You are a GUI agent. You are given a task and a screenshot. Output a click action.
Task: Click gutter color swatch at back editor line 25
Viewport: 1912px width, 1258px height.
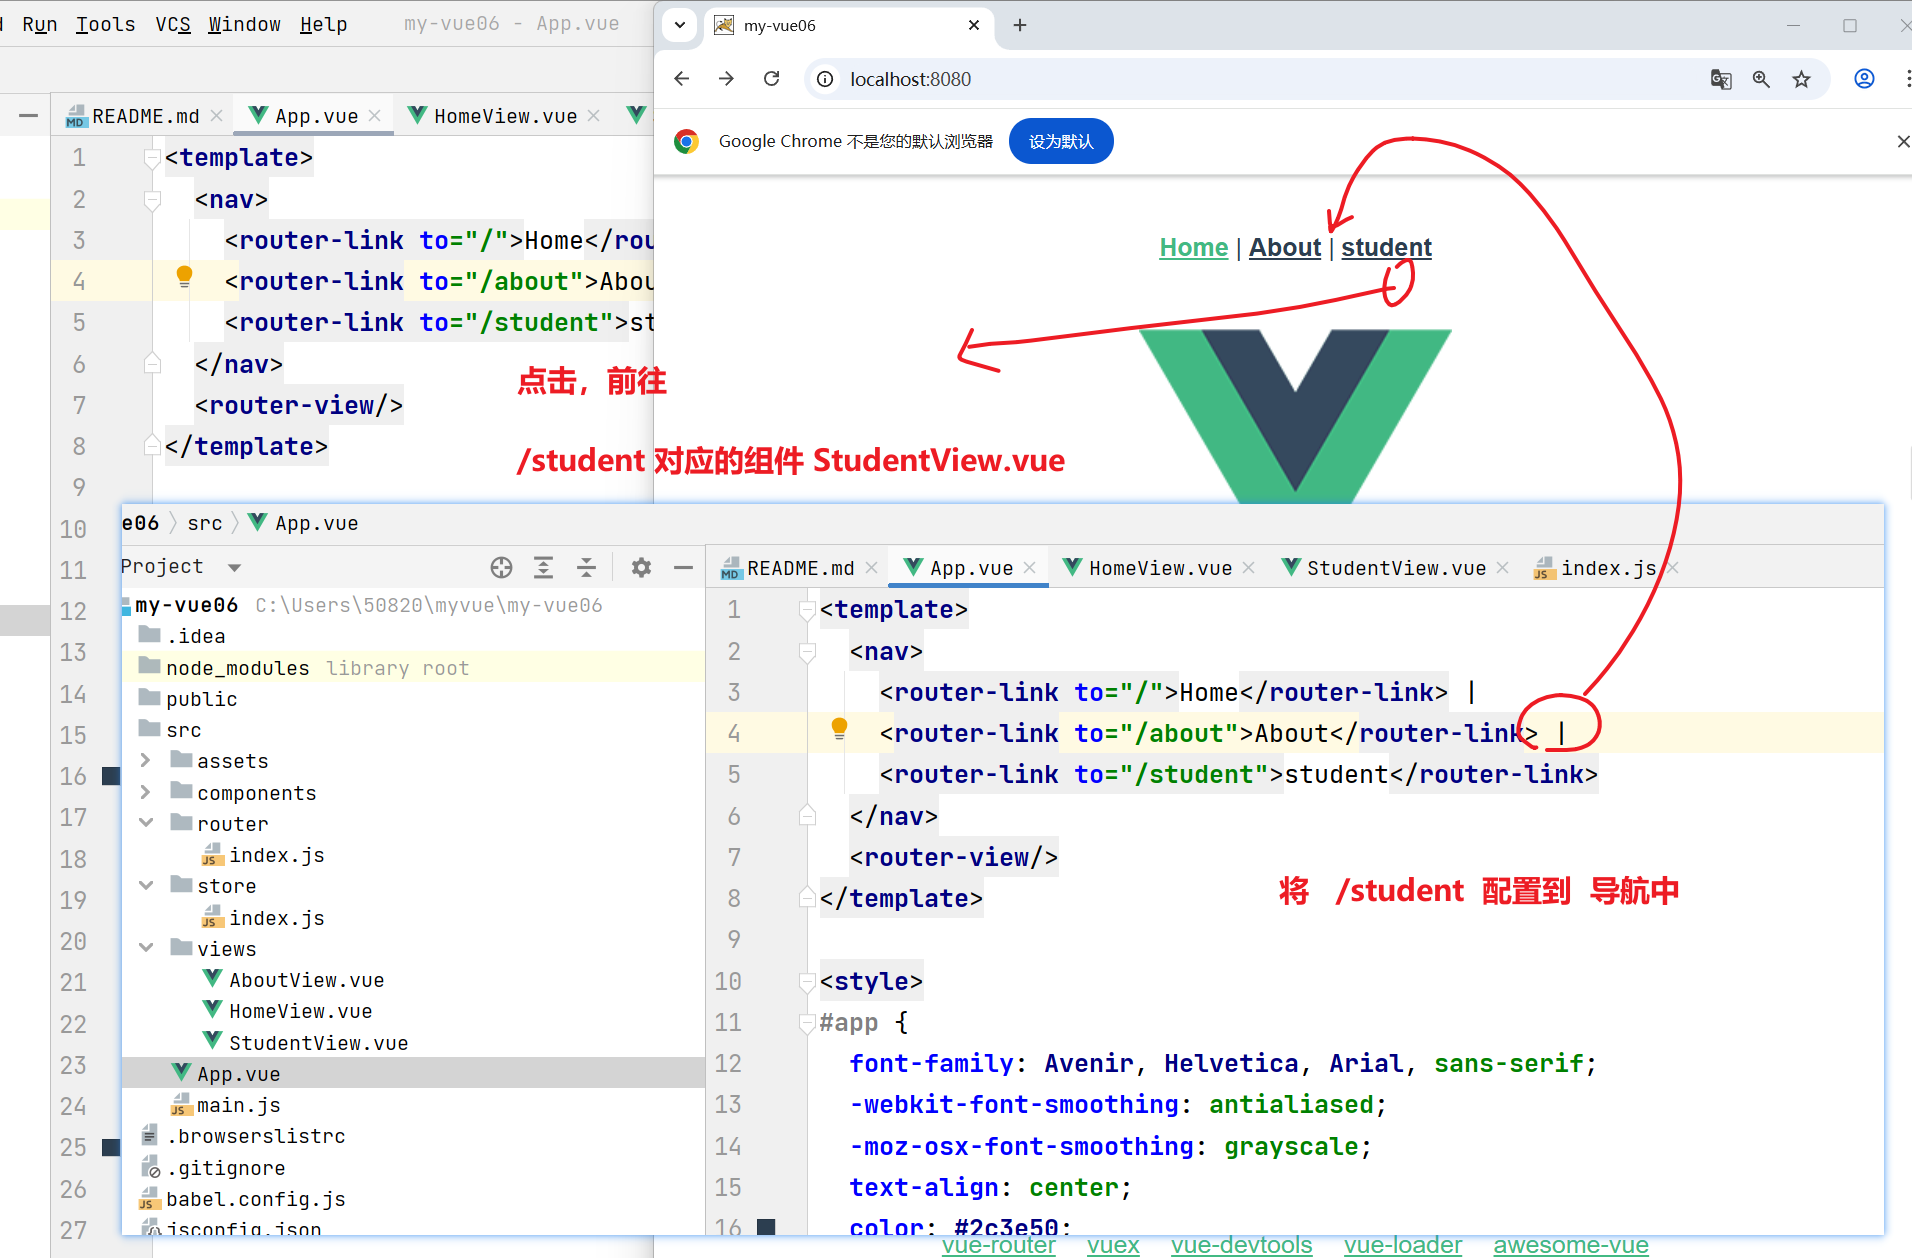(111, 1147)
